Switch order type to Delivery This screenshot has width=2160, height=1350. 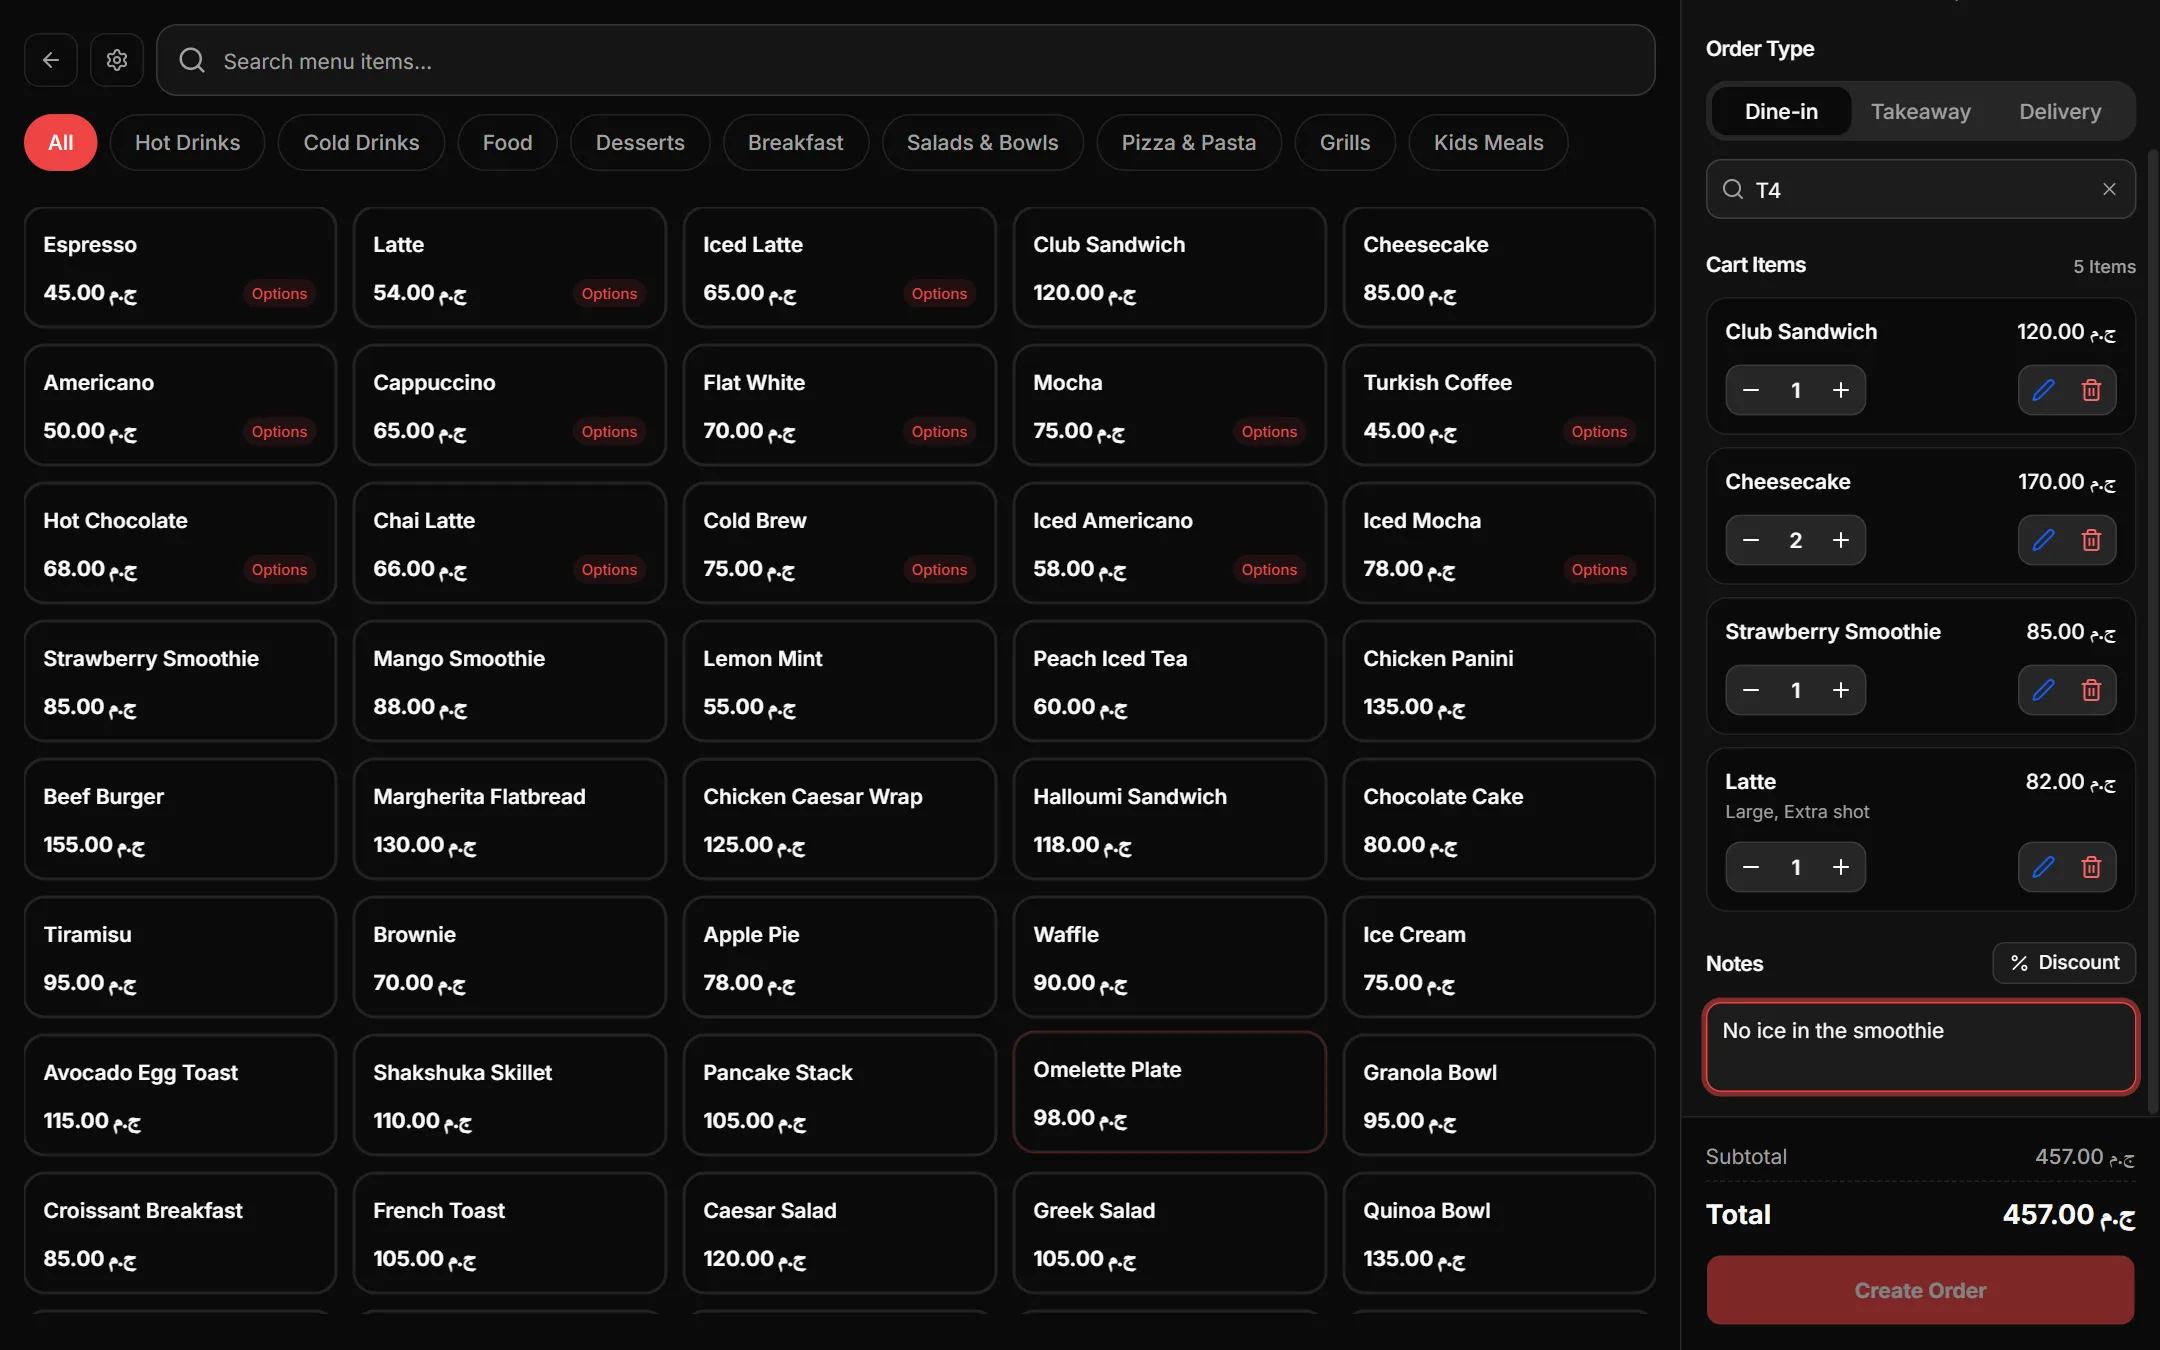tap(2060, 111)
